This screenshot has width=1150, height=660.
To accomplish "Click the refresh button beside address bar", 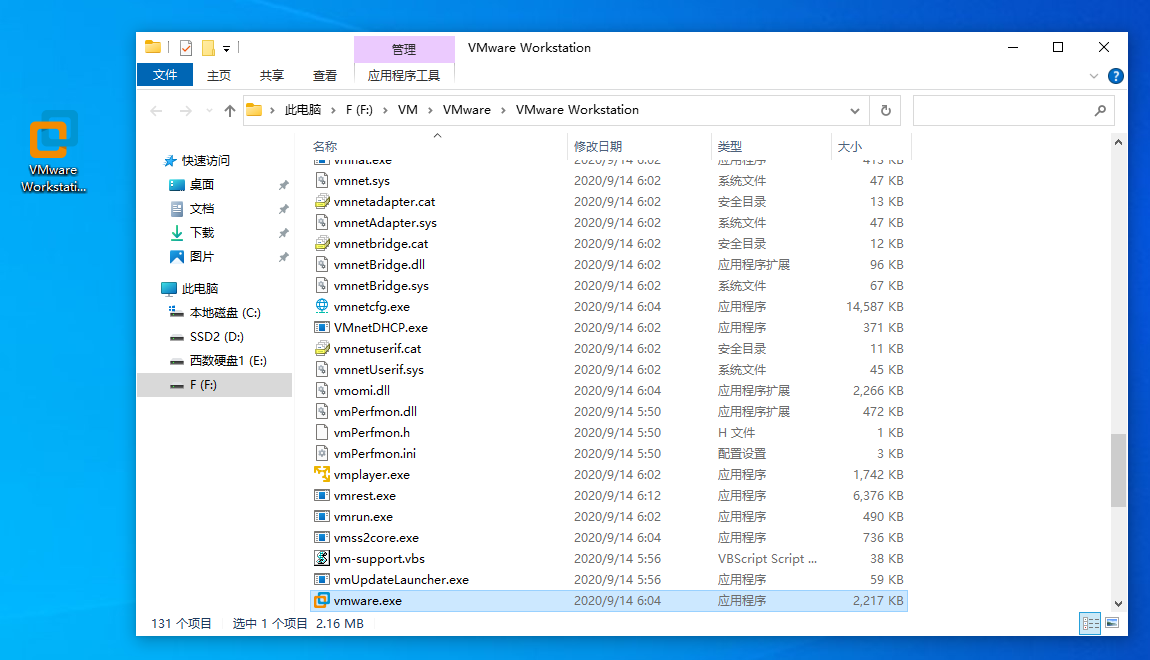I will click(885, 111).
